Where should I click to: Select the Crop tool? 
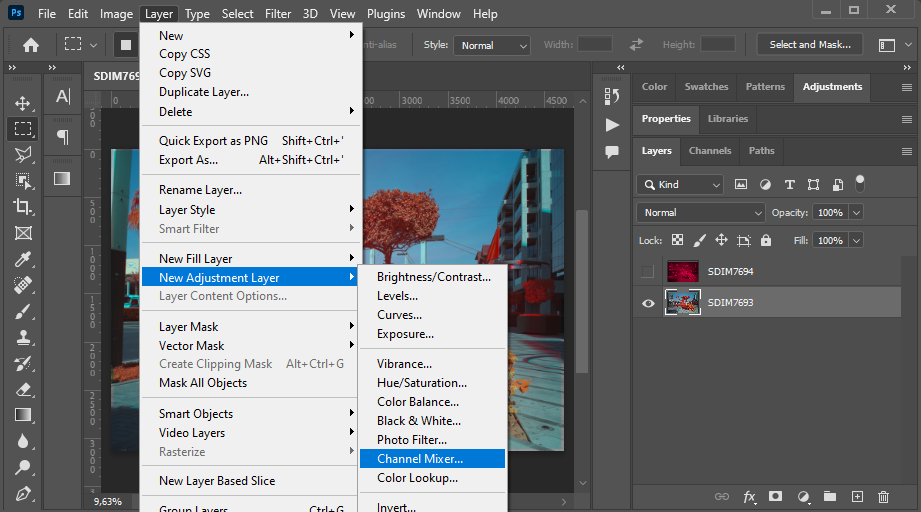click(22, 206)
